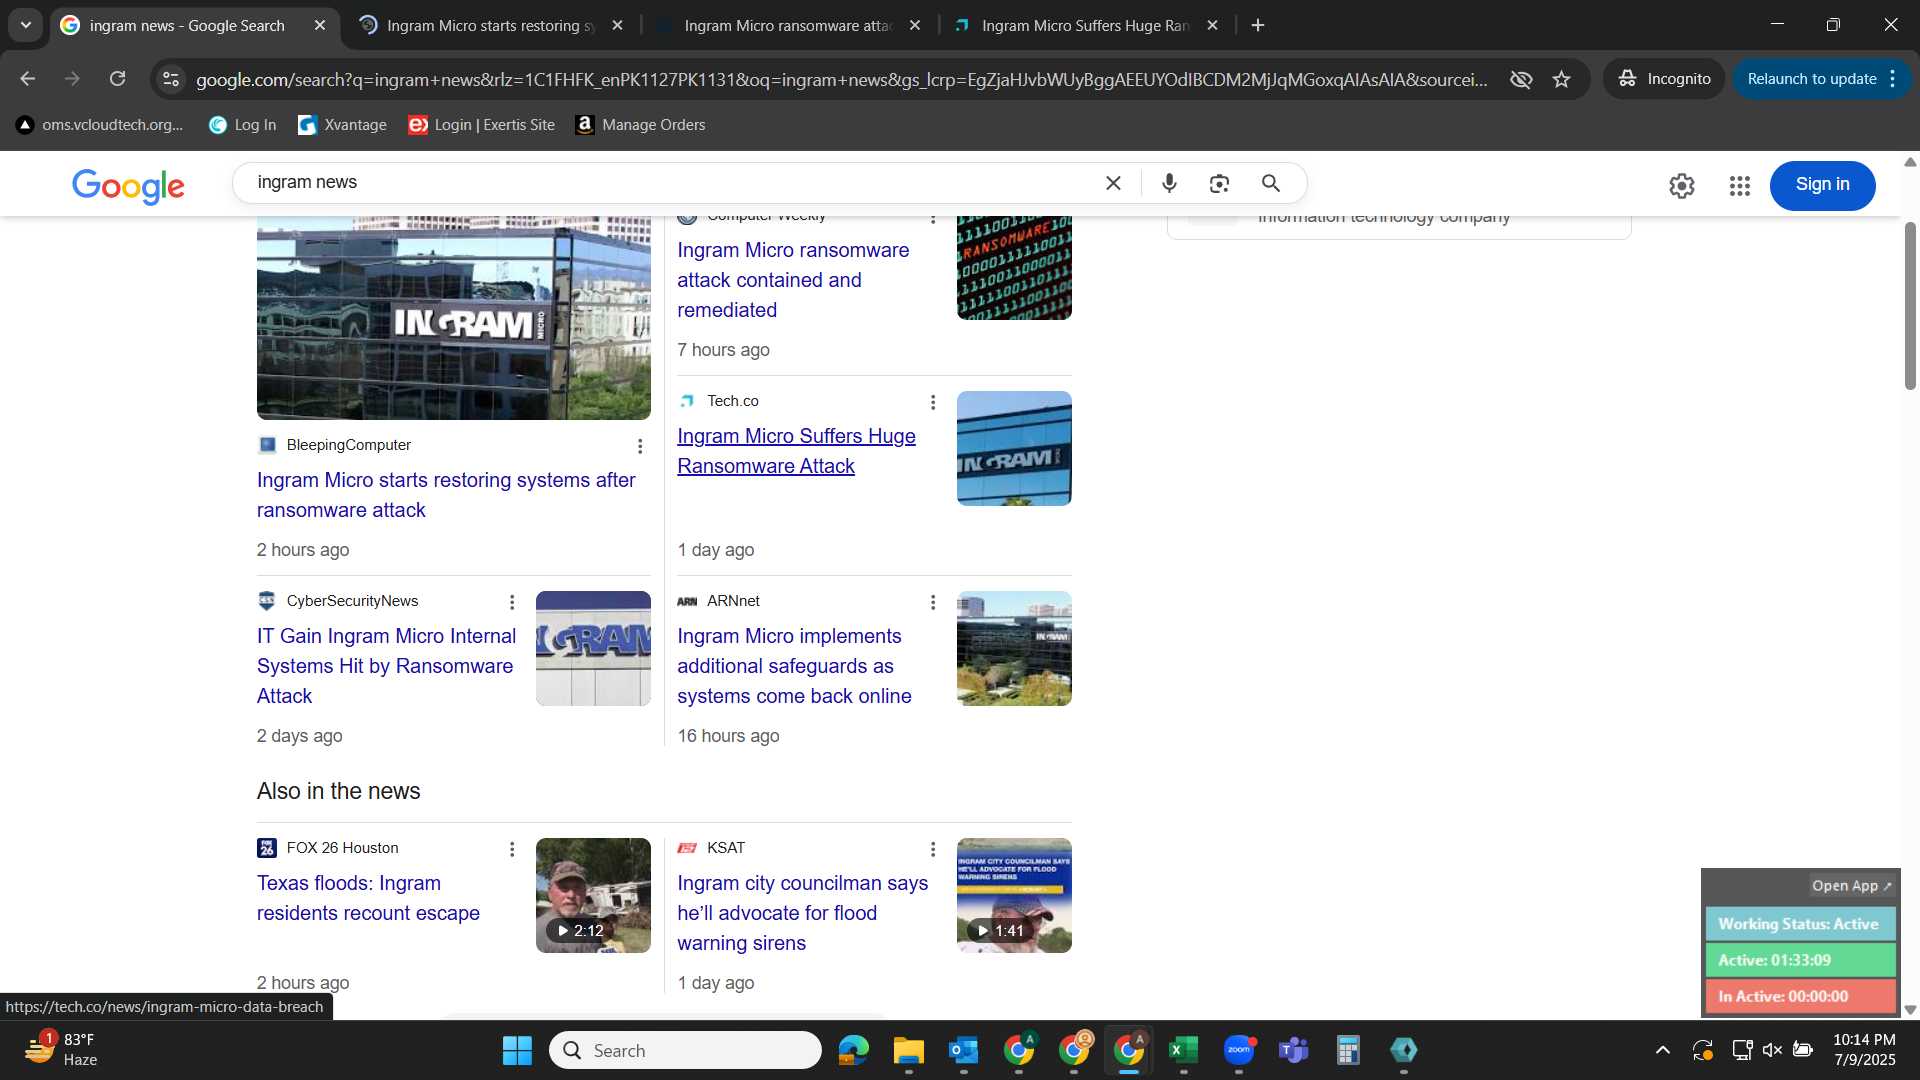Switch to Ingram Micro ransomware attack tab
1920x1080 pixels.
(x=787, y=25)
